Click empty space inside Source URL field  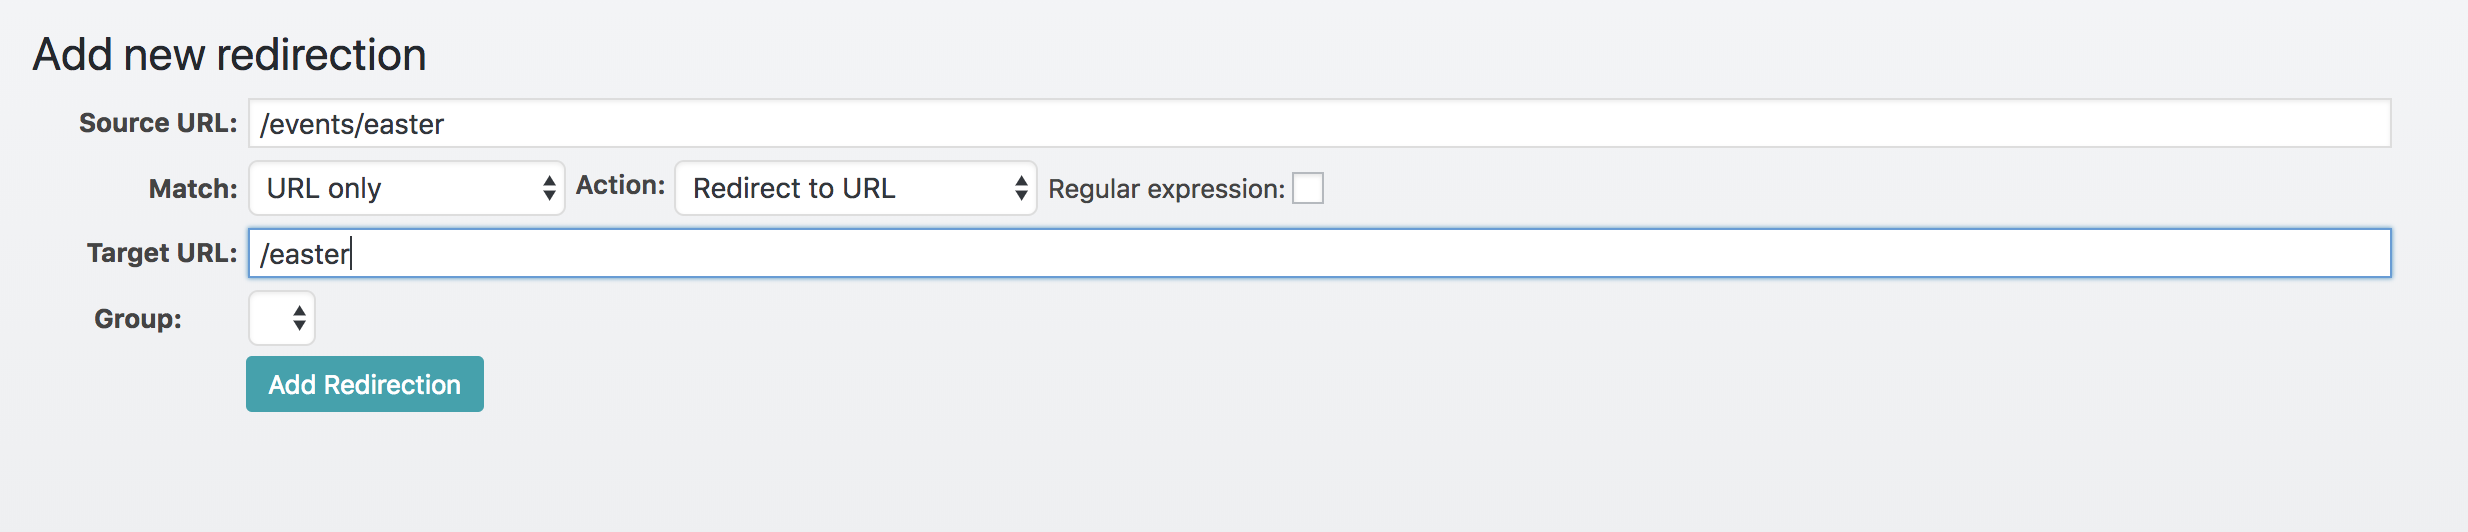coord(1400,123)
